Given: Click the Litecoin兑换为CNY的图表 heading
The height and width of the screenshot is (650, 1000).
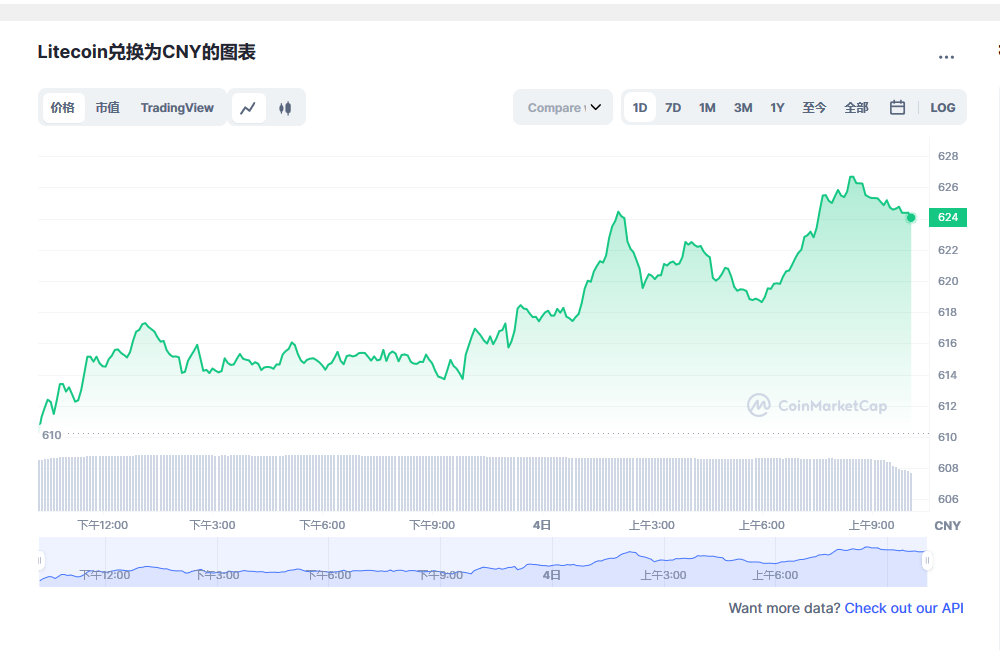Looking at the screenshot, I should (147, 52).
